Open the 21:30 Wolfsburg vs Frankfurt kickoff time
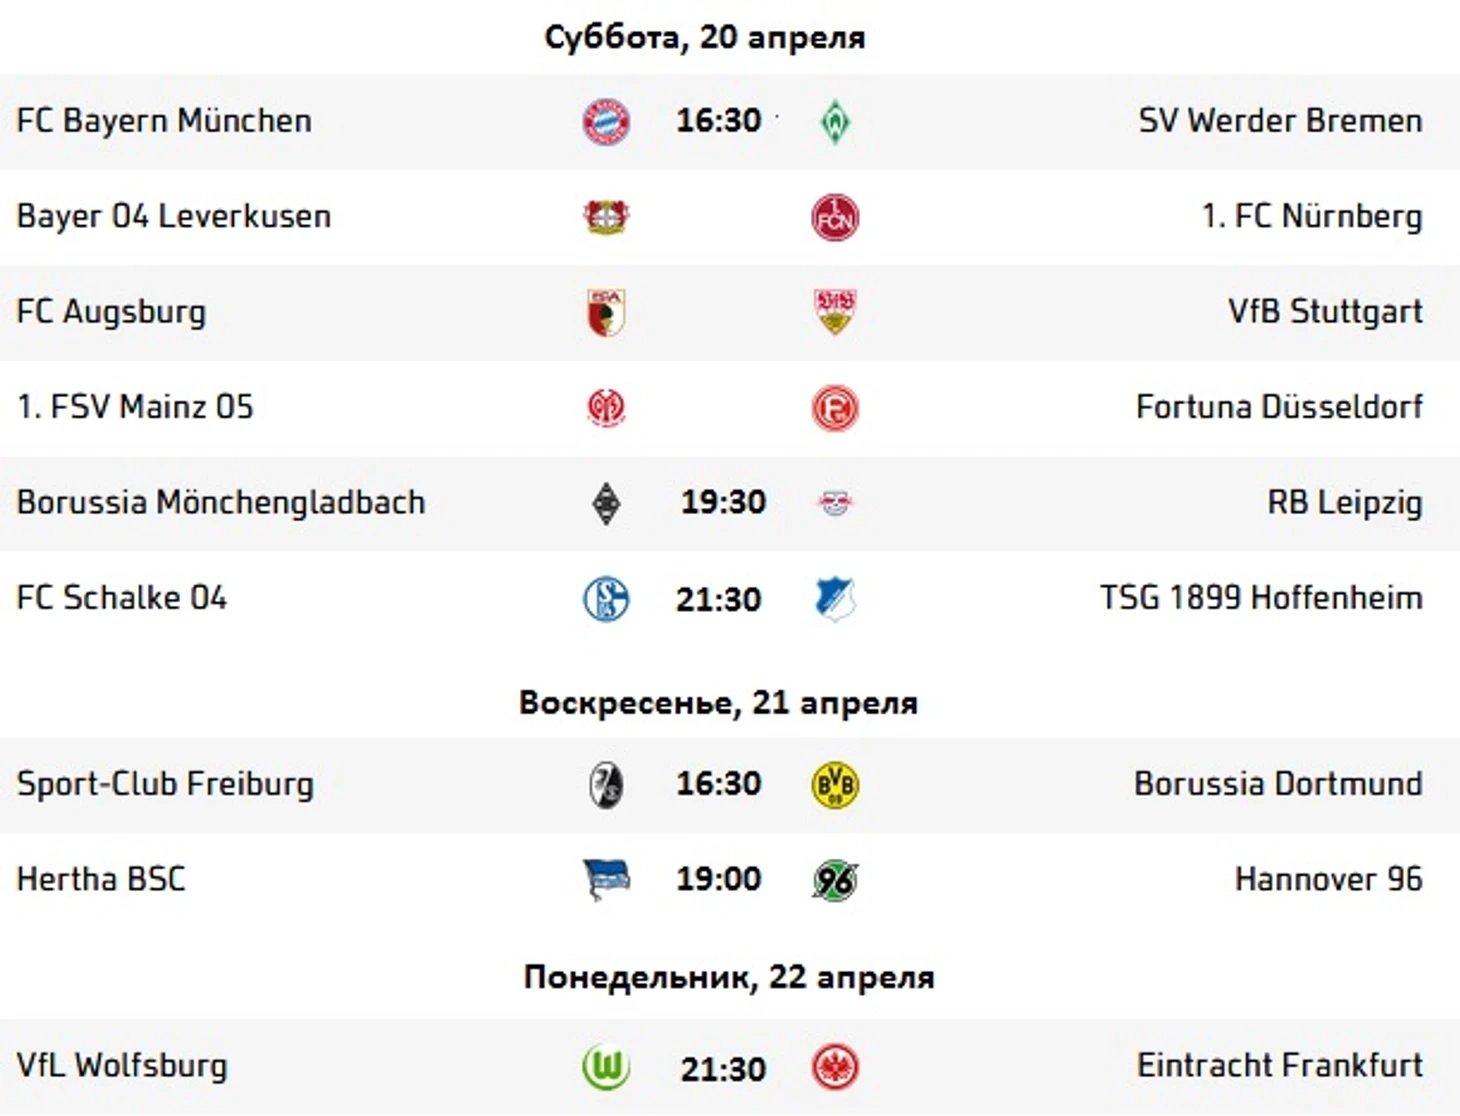Viewport: 1460px width, 1116px height. coord(723,1069)
